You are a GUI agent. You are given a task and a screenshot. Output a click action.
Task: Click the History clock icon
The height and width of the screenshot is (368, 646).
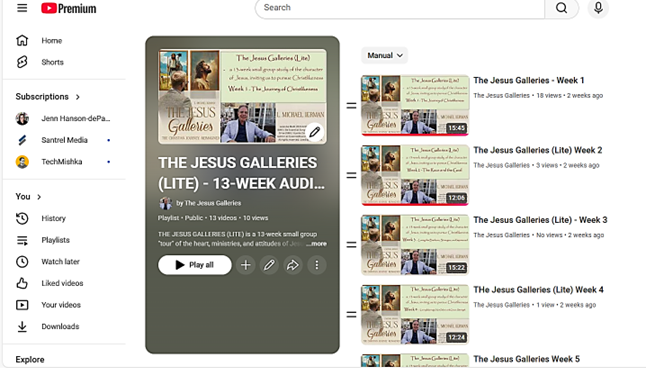(x=22, y=218)
